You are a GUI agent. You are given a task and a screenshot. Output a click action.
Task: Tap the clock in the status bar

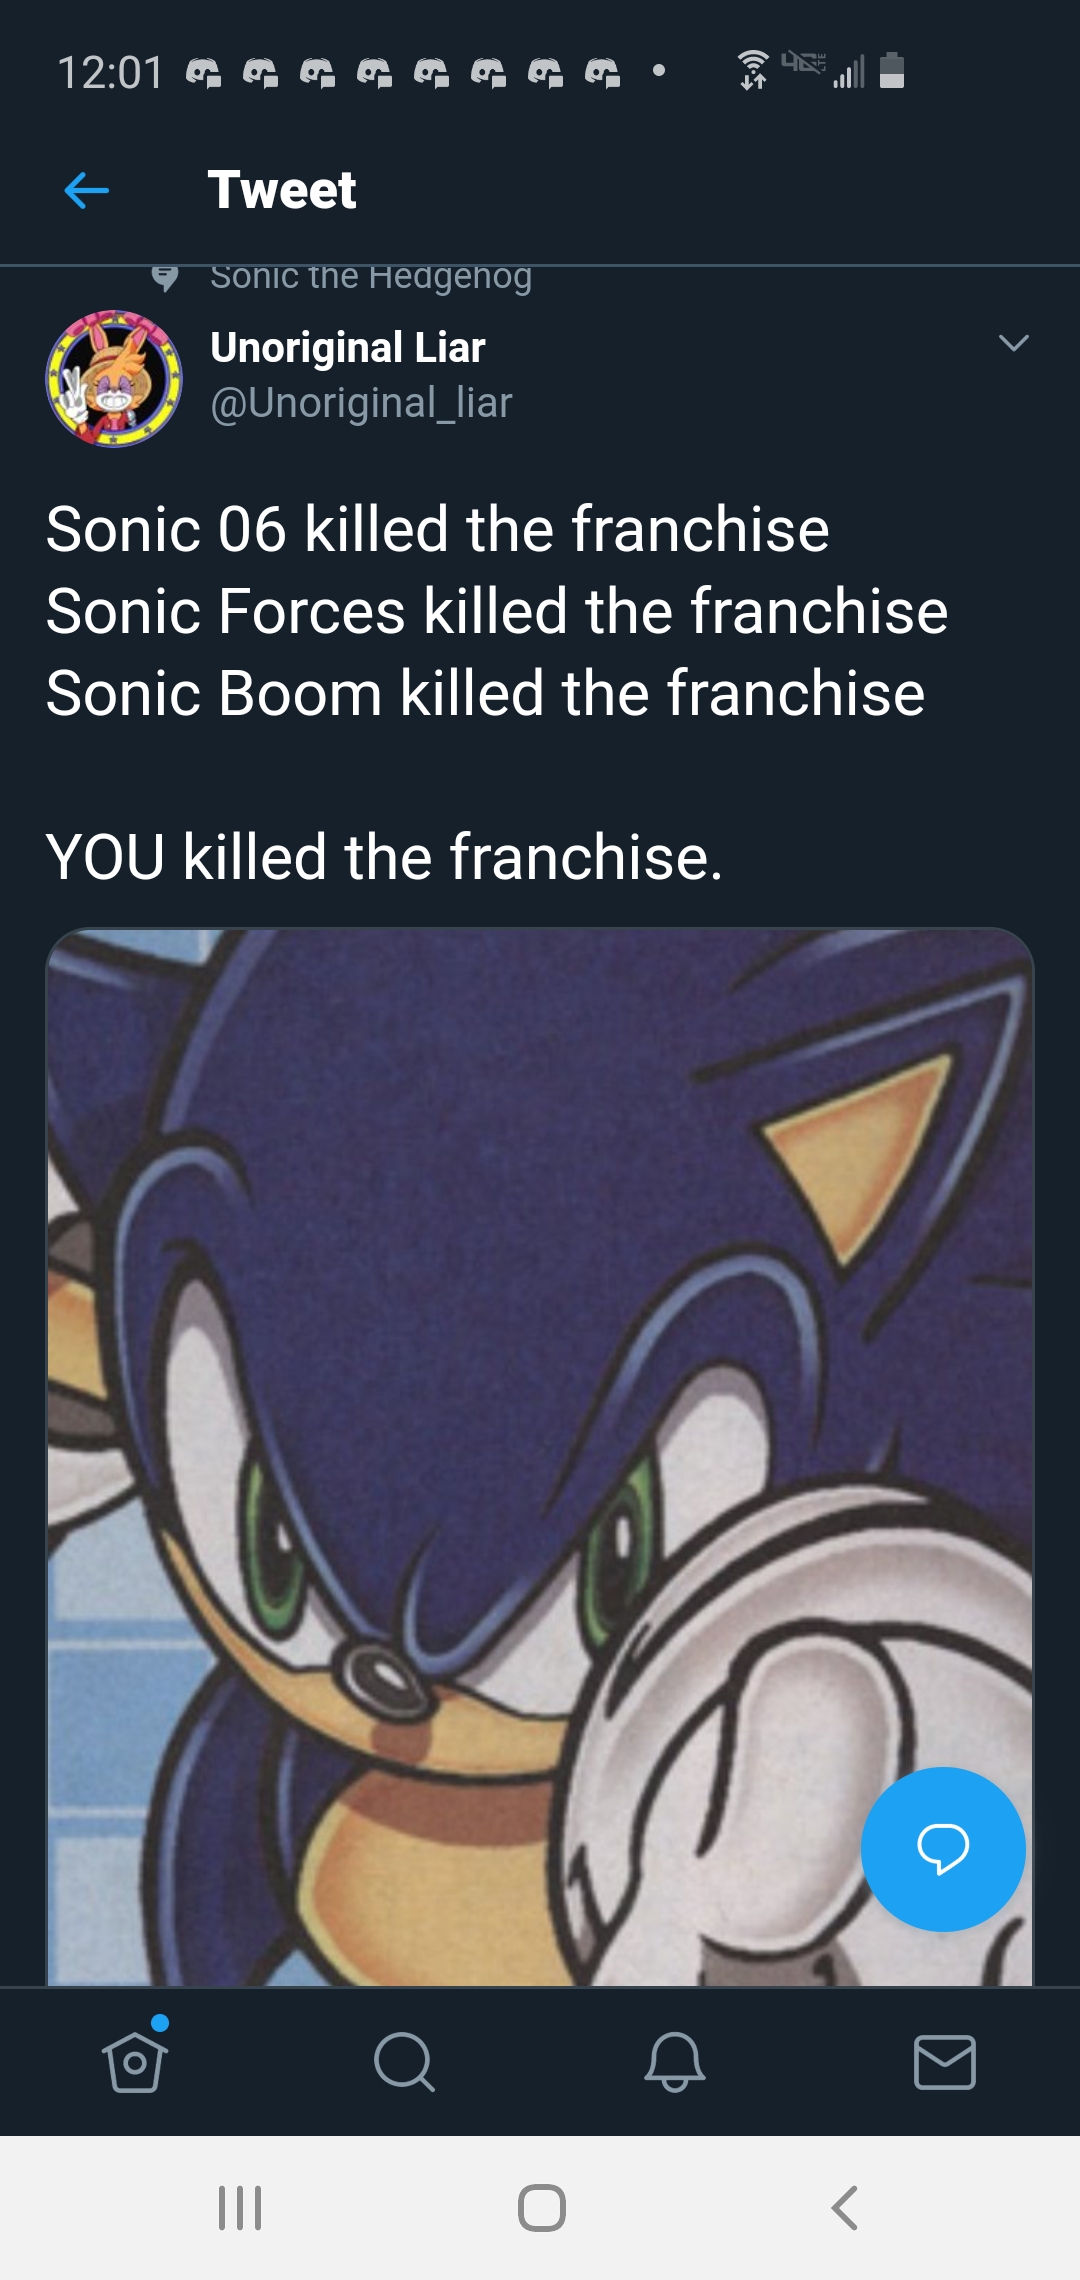112,71
